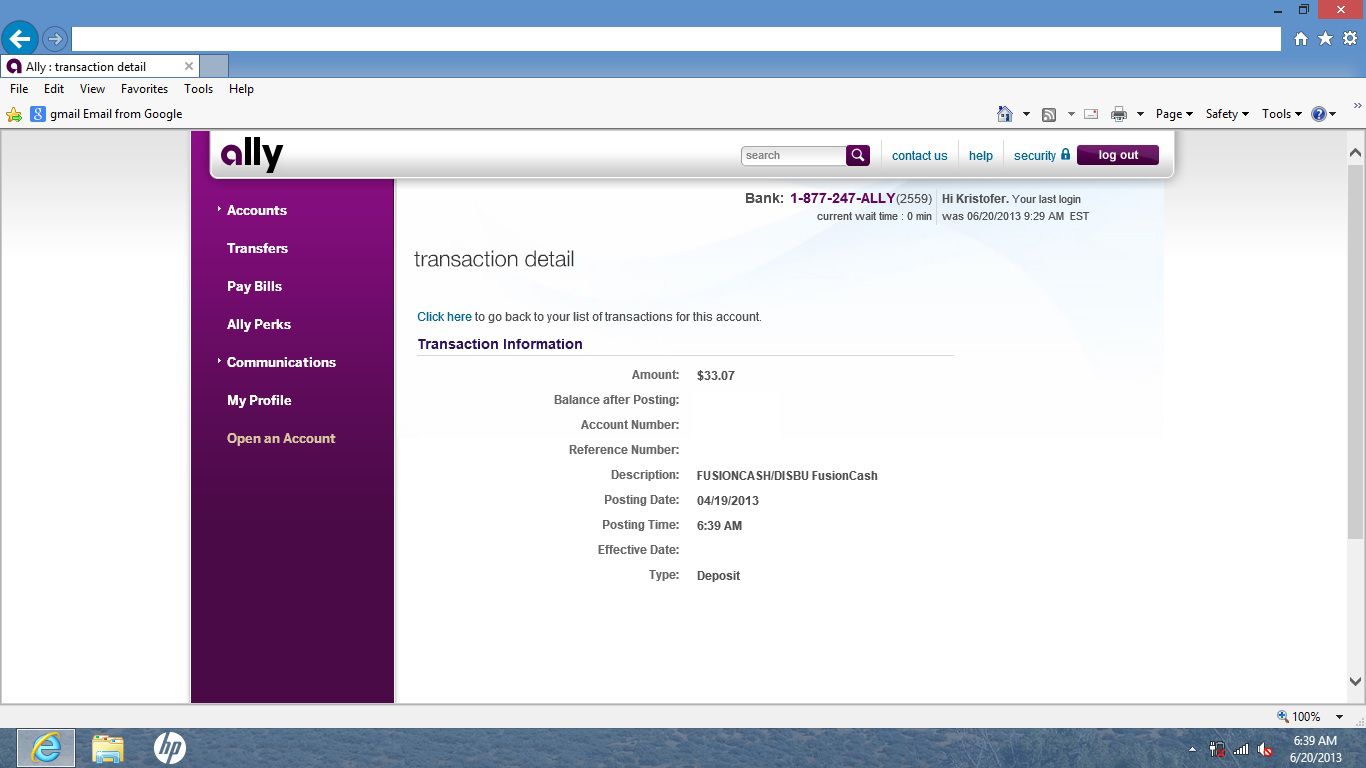
Task: Open the Favorites menu
Action: pos(144,89)
